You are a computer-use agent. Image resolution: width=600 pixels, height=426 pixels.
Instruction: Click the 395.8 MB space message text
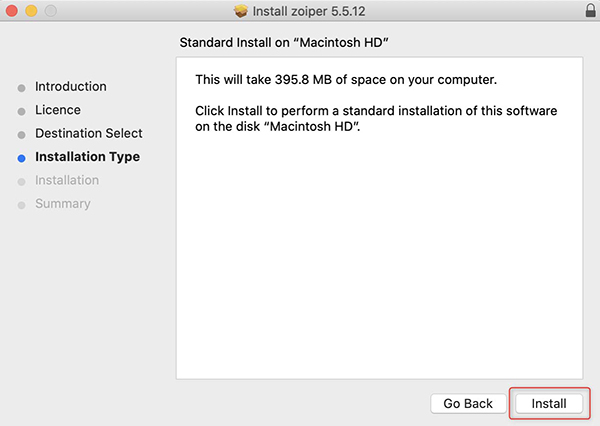pyautogui.click(x=346, y=79)
